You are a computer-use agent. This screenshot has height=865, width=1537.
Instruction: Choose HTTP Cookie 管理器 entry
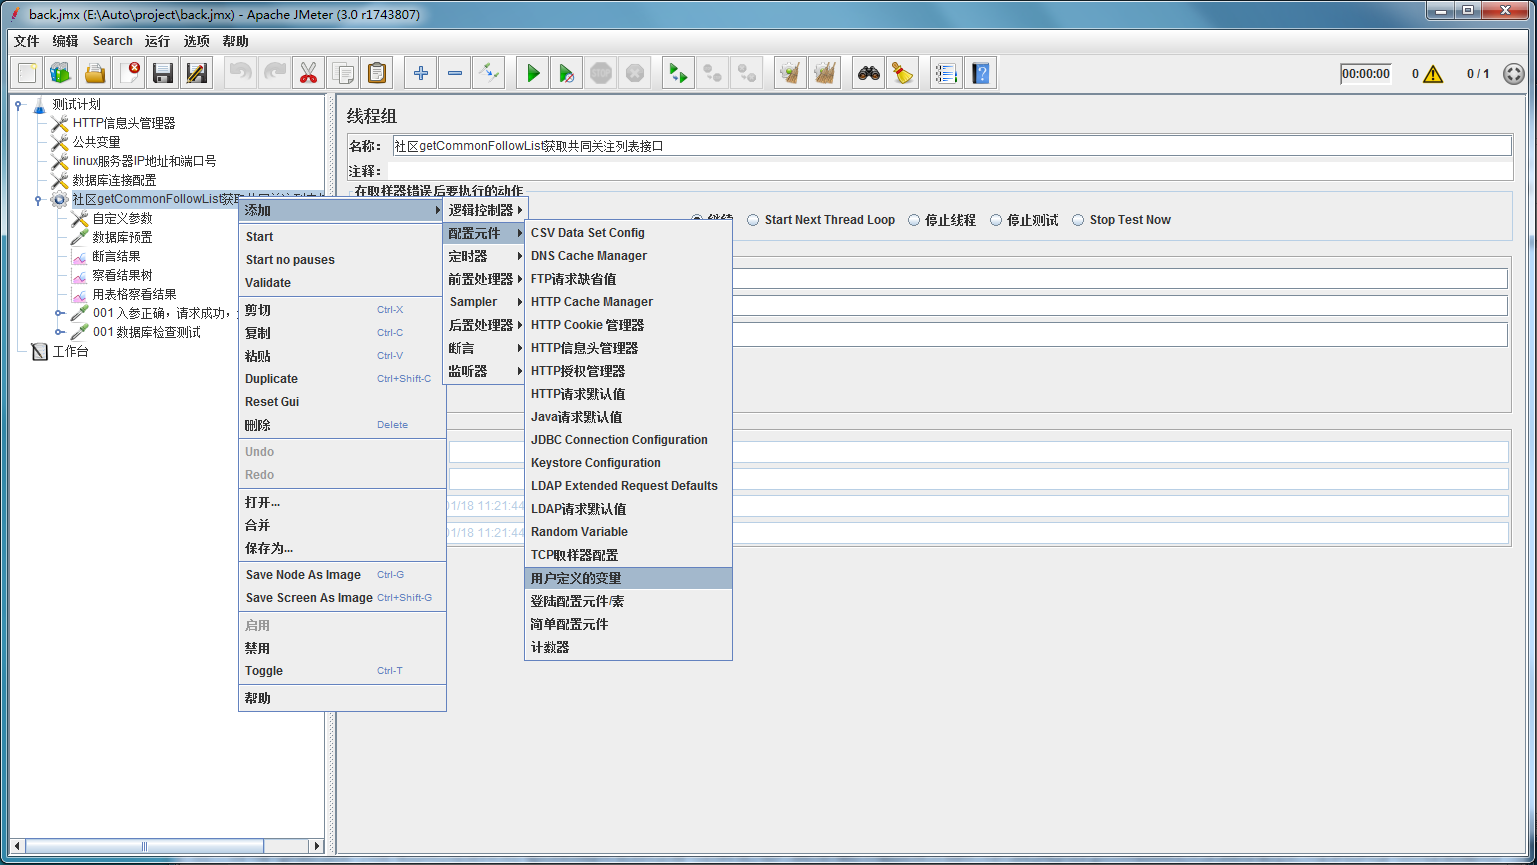pos(628,325)
